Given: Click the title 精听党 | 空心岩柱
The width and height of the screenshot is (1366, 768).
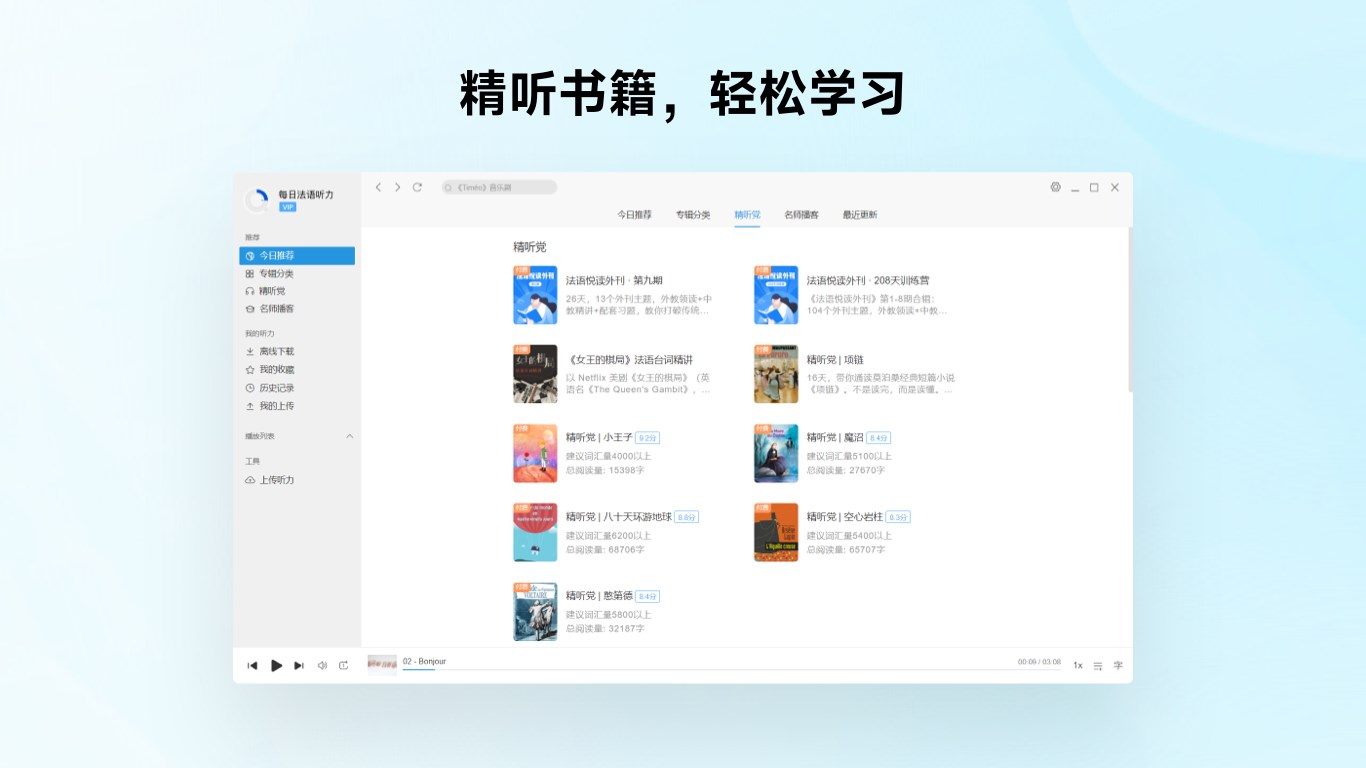Looking at the screenshot, I should 845,517.
